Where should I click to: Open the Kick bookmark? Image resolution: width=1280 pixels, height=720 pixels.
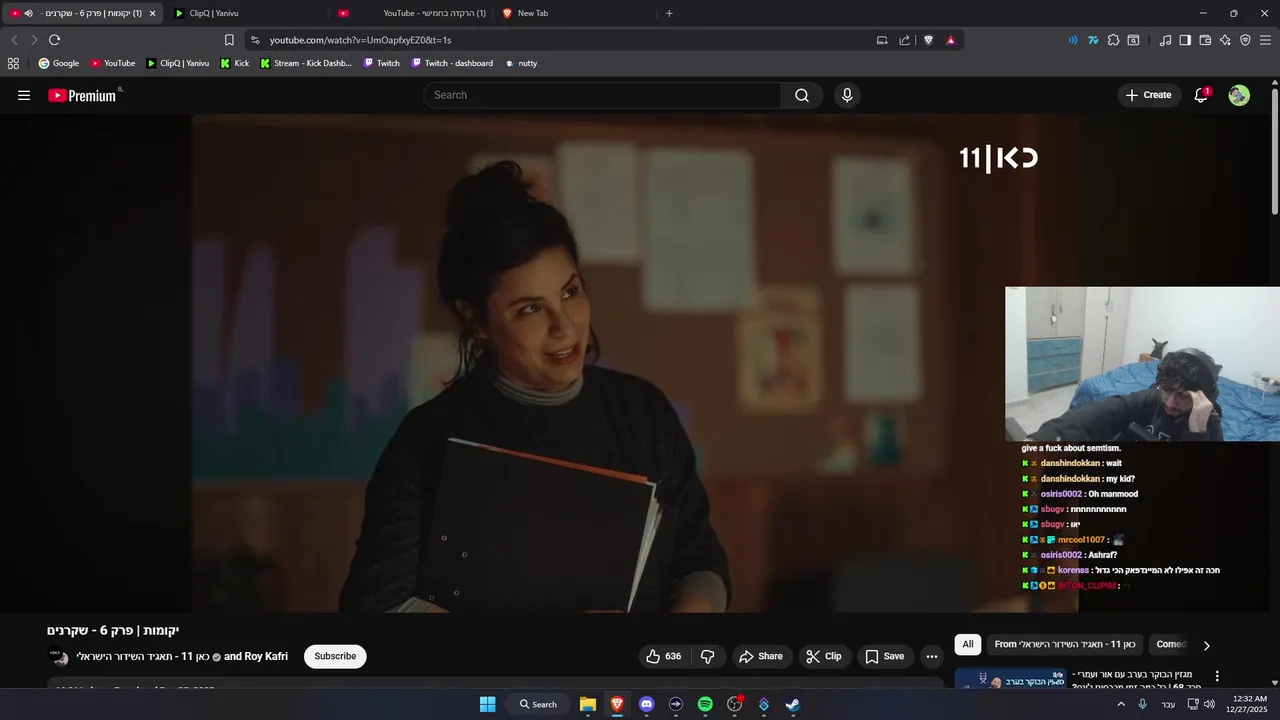click(235, 63)
